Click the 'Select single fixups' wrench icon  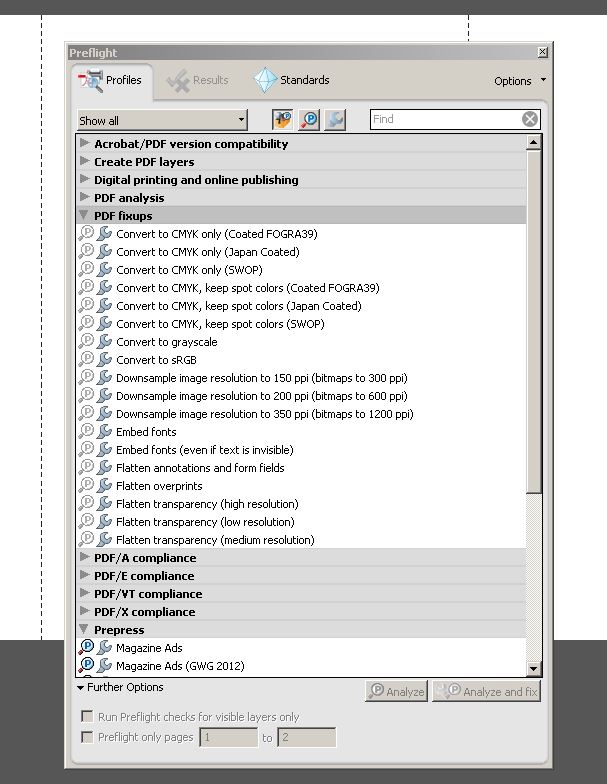click(x=335, y=120)
